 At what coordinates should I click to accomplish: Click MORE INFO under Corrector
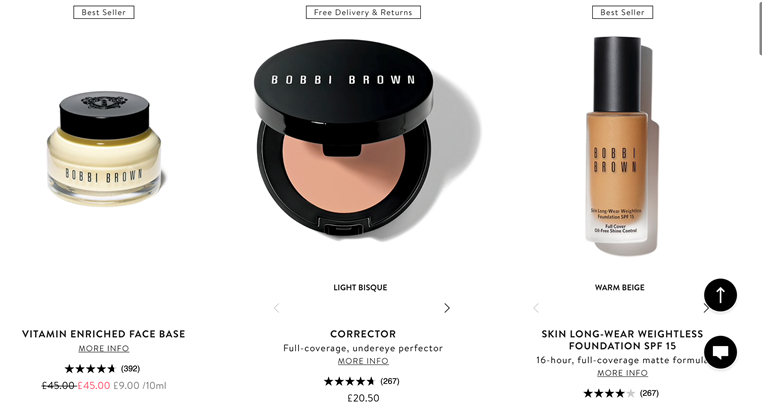(363, 361)
